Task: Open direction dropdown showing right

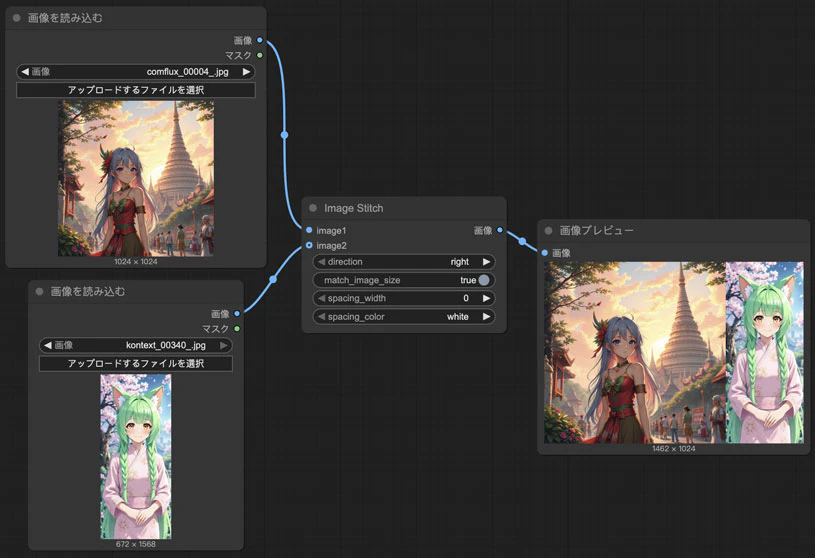Action: point(404,262)
